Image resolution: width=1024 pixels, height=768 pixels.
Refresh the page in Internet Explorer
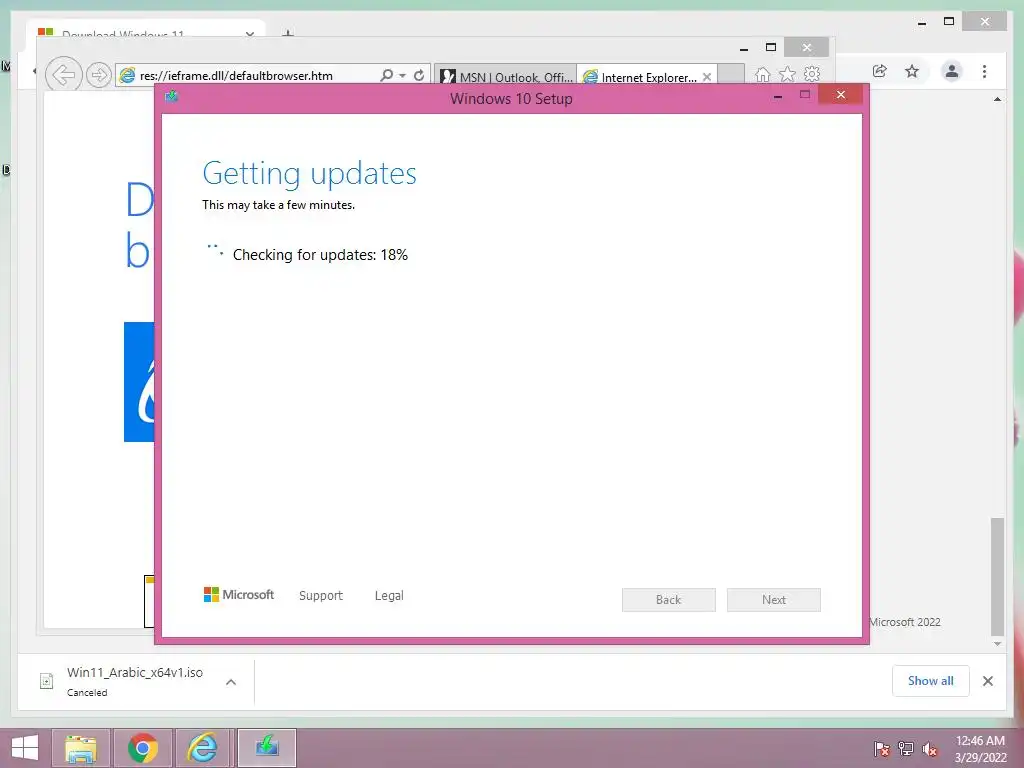419,75
